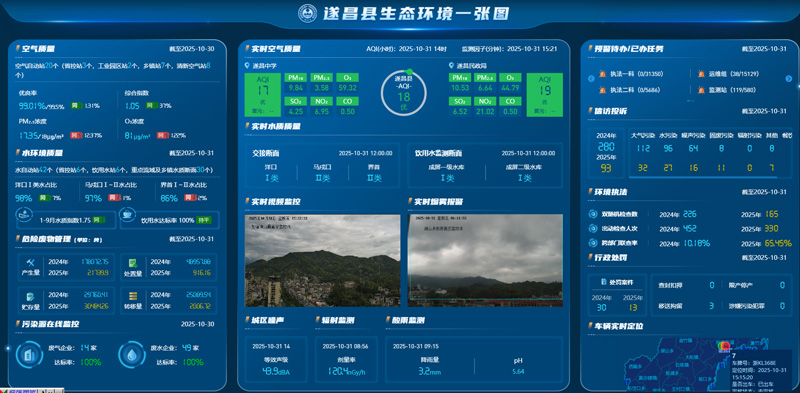The image size is (800, 393).
Task: Click the 饮用水达标率 100% card
Action: coord(169,220)
